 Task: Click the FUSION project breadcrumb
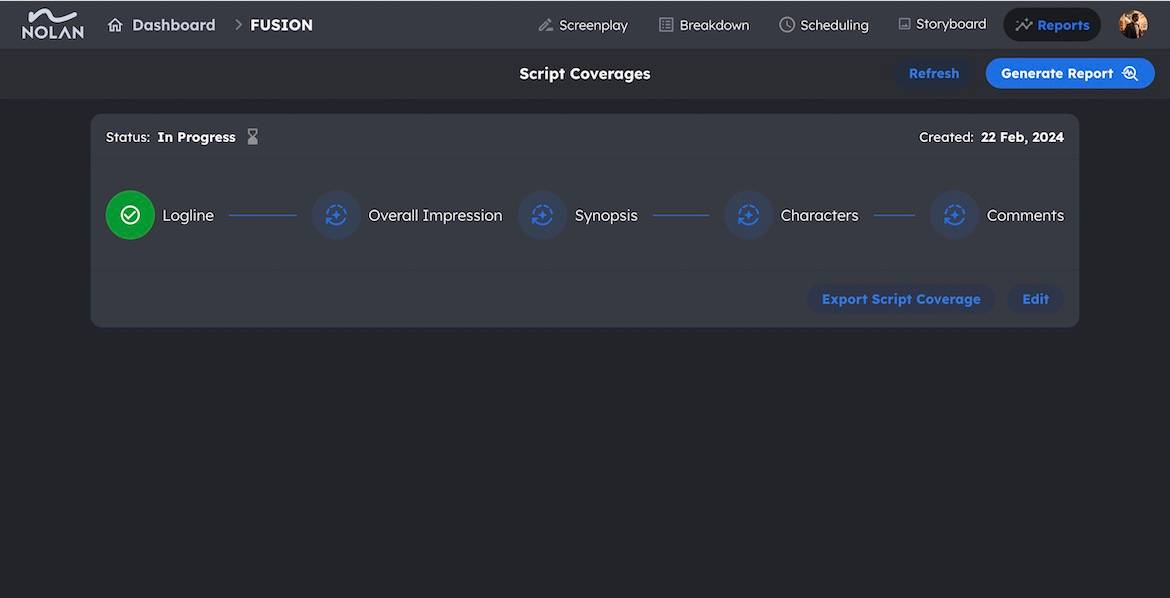[281, 25]
